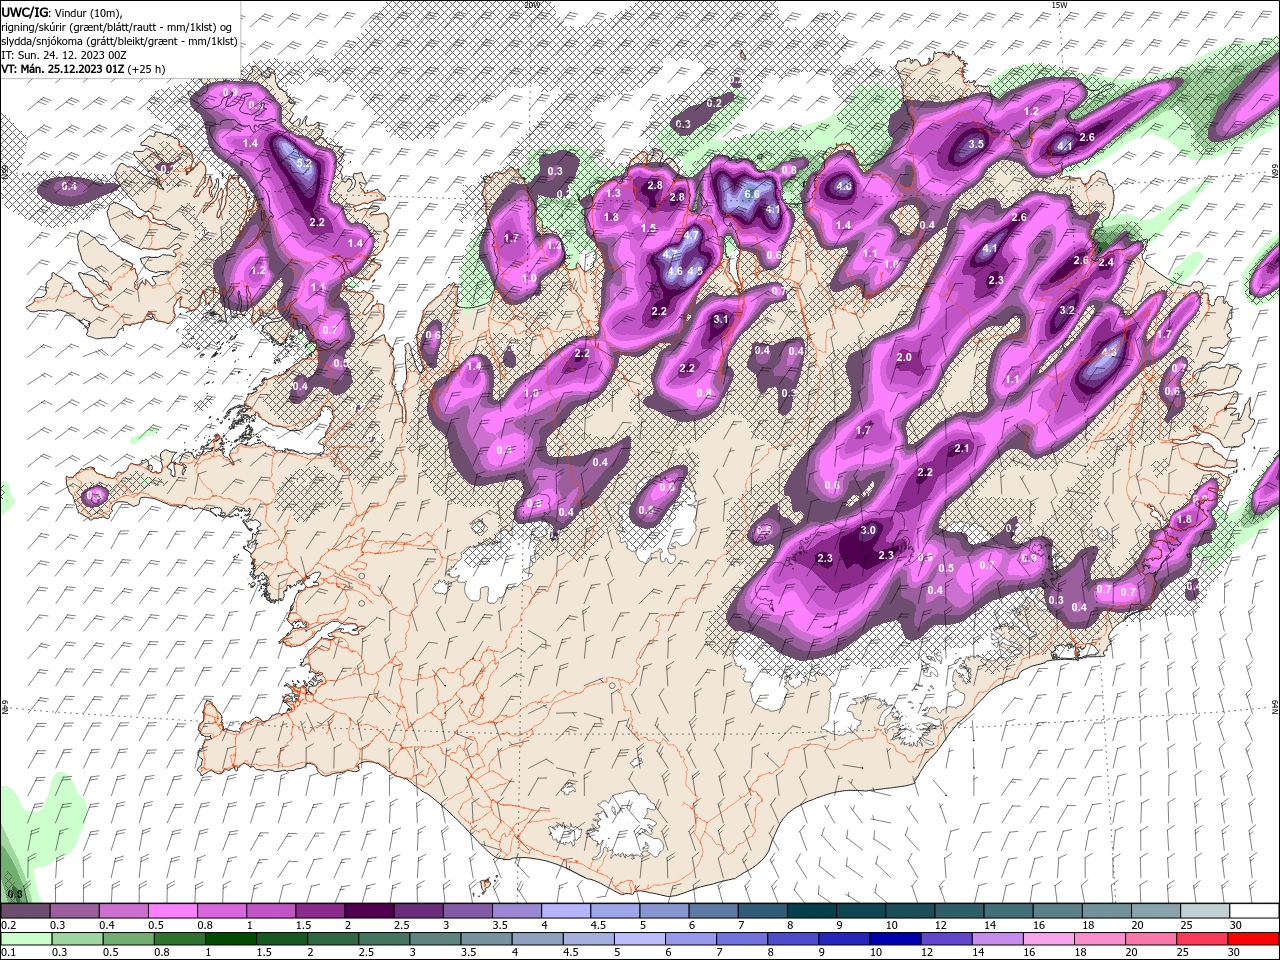The width and height of the screenshot is (1280, 960).
Task: Click lower scale swatch between 3 and 3.5
Action: pos(436,939)
